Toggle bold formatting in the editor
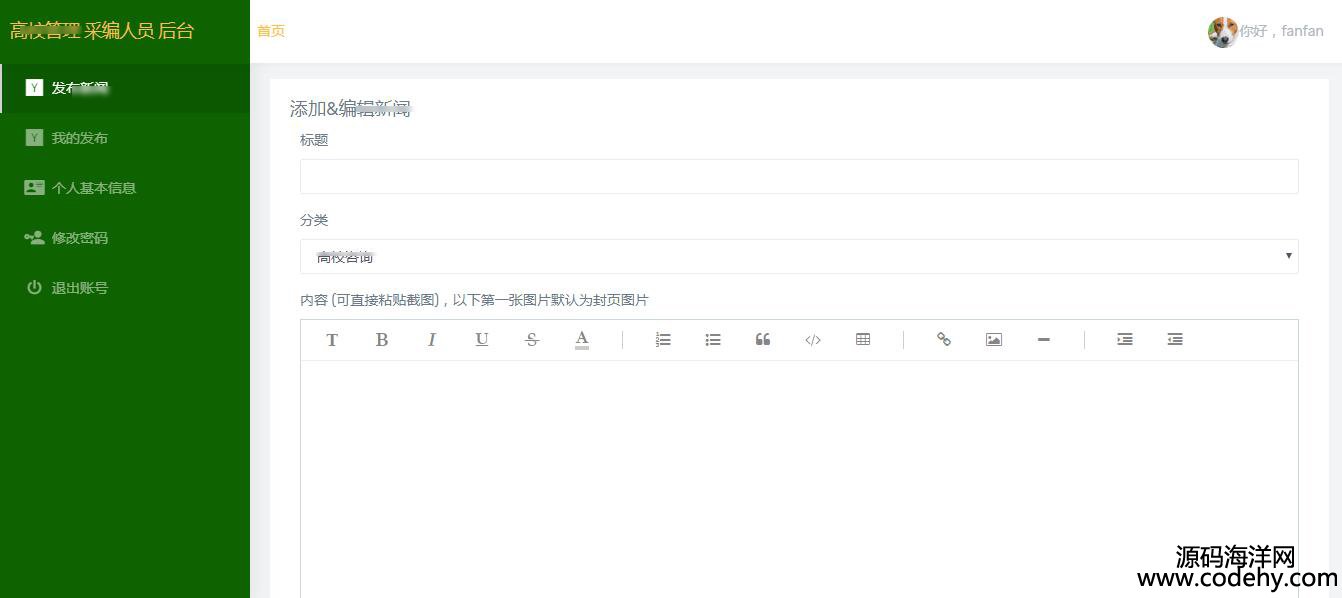 (x=382, y=340)
